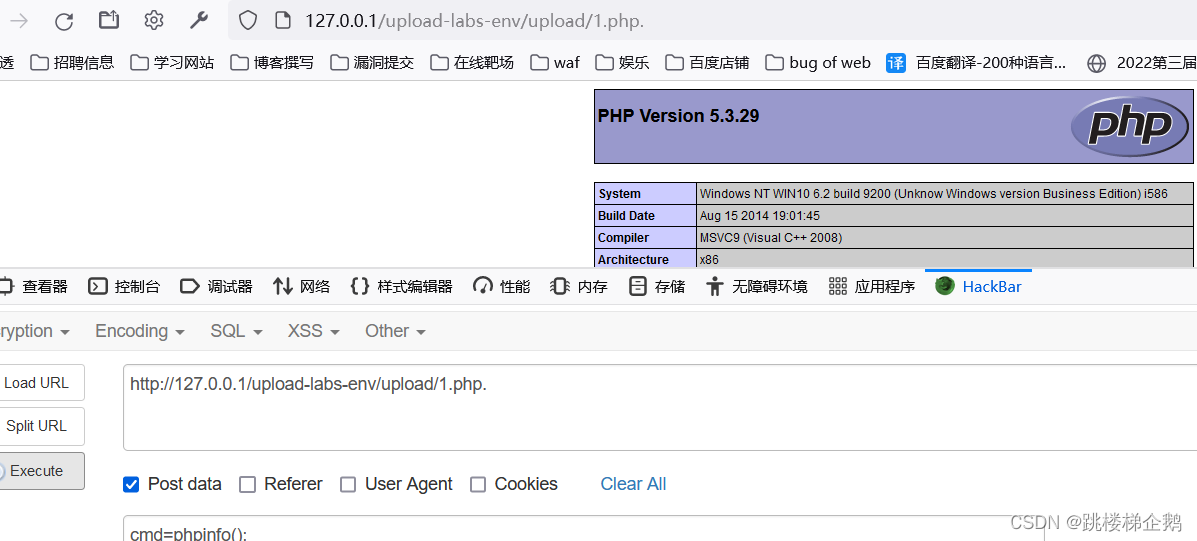Expand the SQL dropdown menu

[x=236, y=331]
